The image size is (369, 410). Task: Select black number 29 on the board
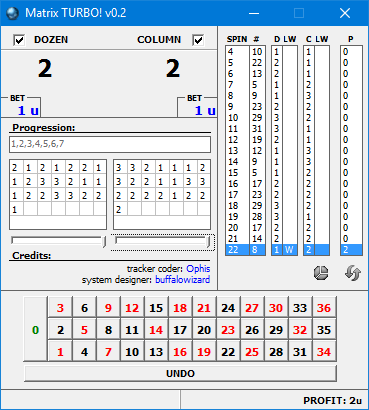pyautogui.click(x=276, y=330)
